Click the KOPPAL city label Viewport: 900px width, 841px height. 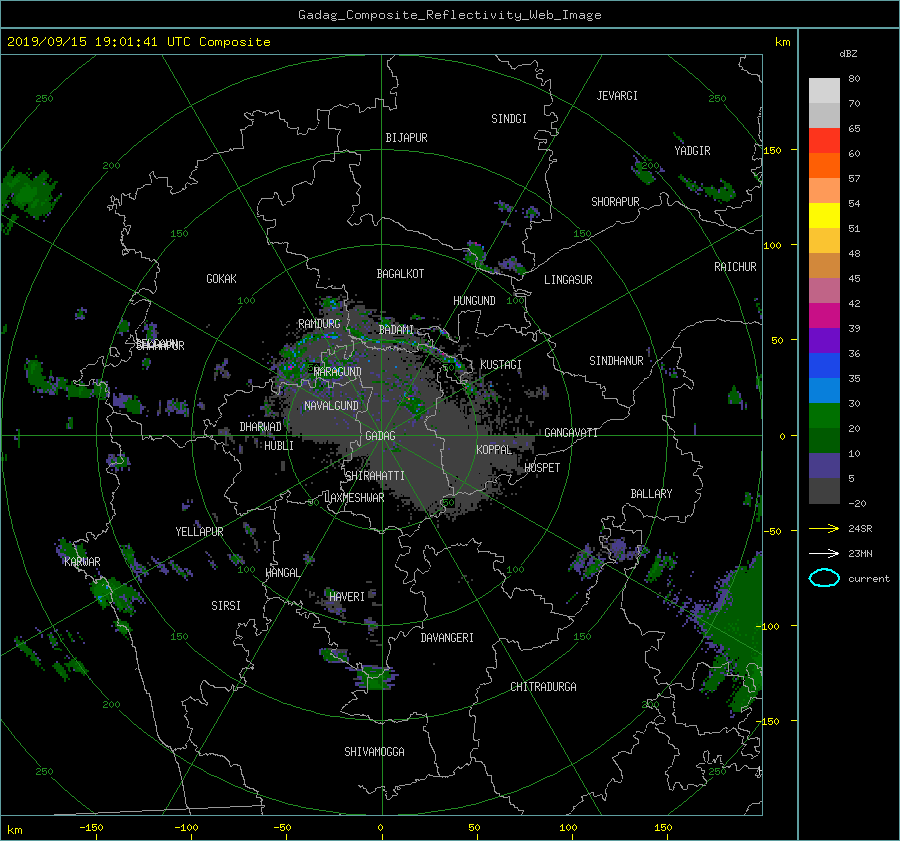[x=494, y=450]
